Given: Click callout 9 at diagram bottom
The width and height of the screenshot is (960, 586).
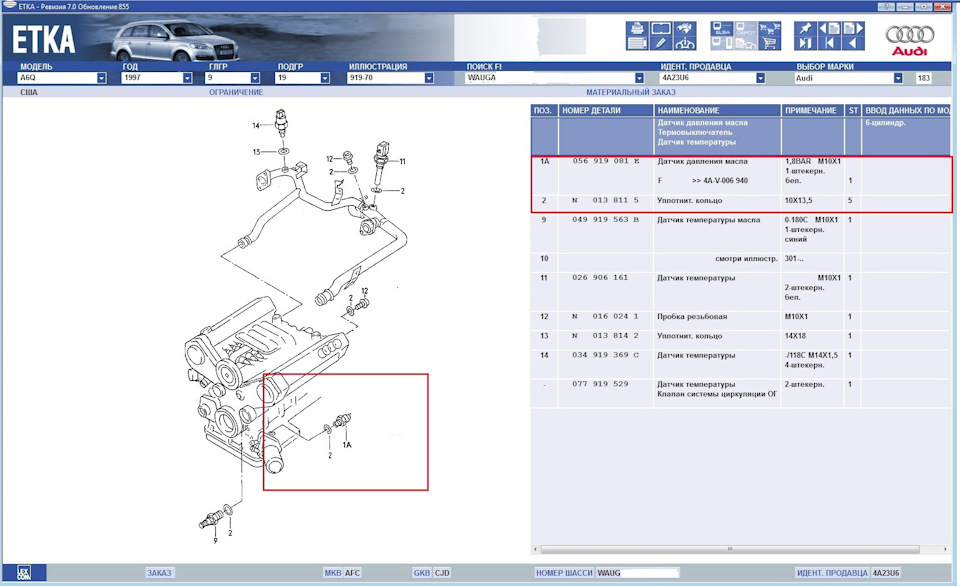Looking at the screenshot, I should click(216, 541).
